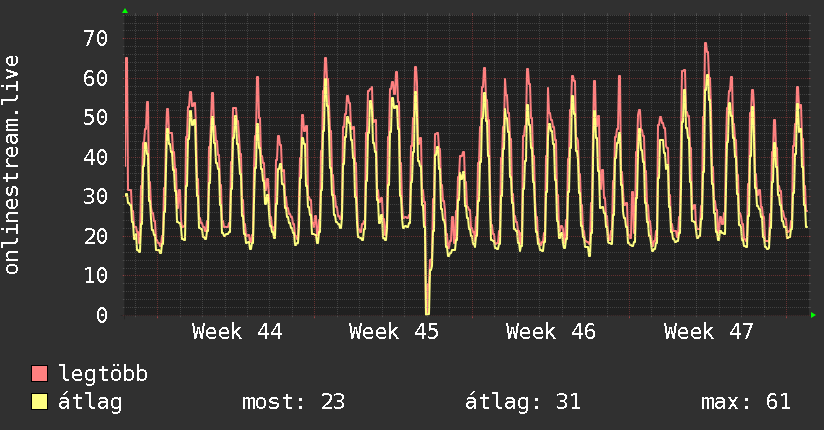Click the pink legtöbb legend swatch
This screenshot has height=430, width=824.
[x=39, y=373]
